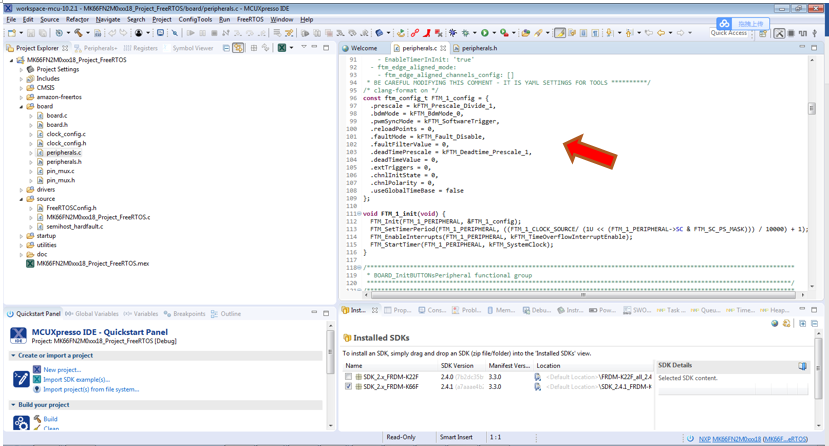Image resolution: width=829 pixels, height=446 pixels.
Task: Switch to the peripherals.h editor tab
Action: pyautogui.click(x=479, y=48)
